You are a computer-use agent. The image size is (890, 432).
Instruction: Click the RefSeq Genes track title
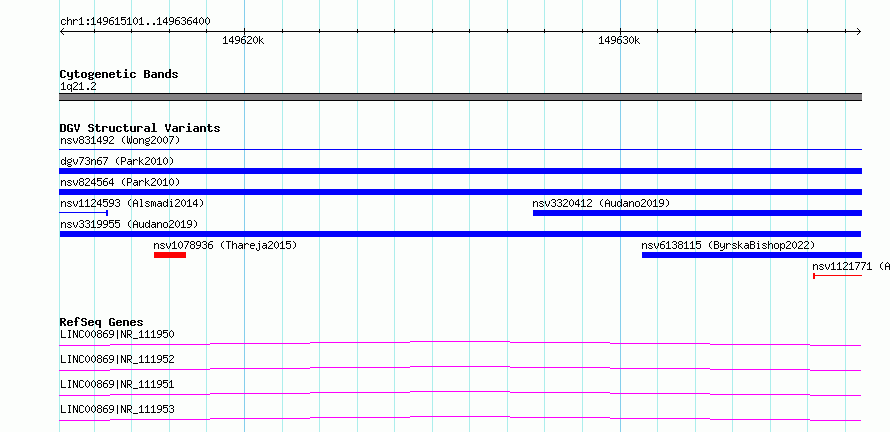pos(101,322)
